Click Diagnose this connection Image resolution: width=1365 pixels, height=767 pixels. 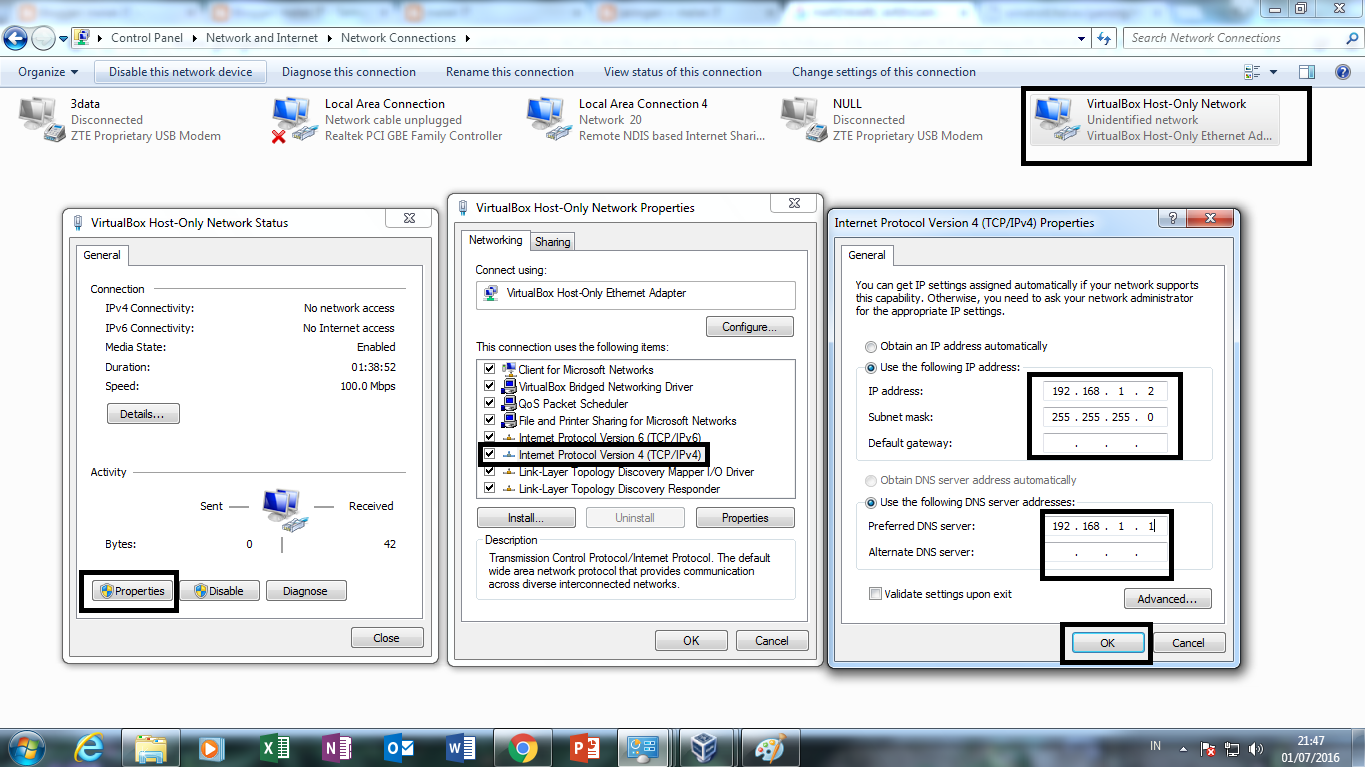pyautogui.click(x=349, y=72)
